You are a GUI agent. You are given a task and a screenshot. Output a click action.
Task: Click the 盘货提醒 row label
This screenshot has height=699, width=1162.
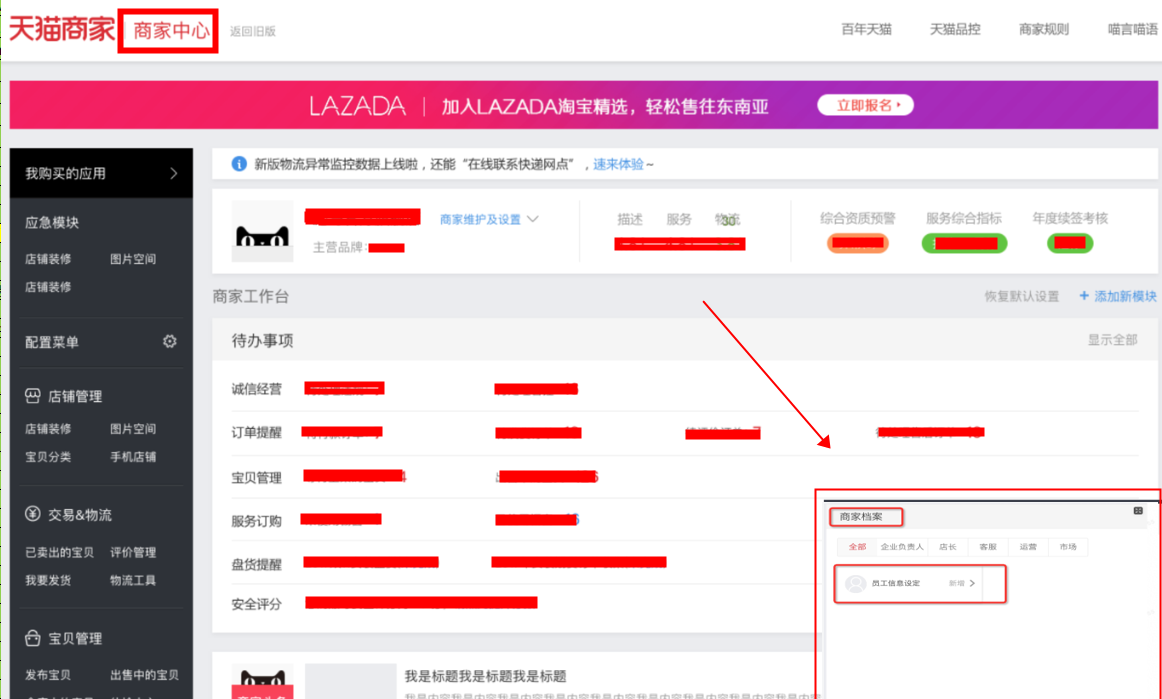256,564
